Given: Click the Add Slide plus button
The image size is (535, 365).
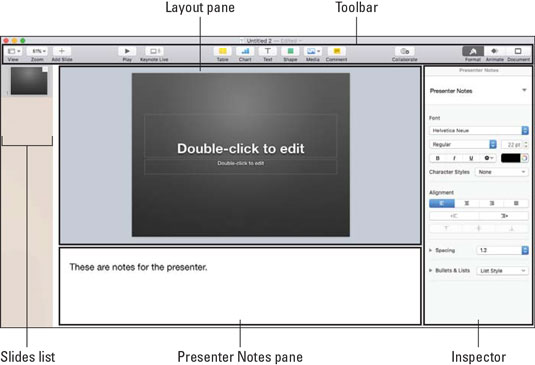Looking at the screenshot, I should point(62,51).
